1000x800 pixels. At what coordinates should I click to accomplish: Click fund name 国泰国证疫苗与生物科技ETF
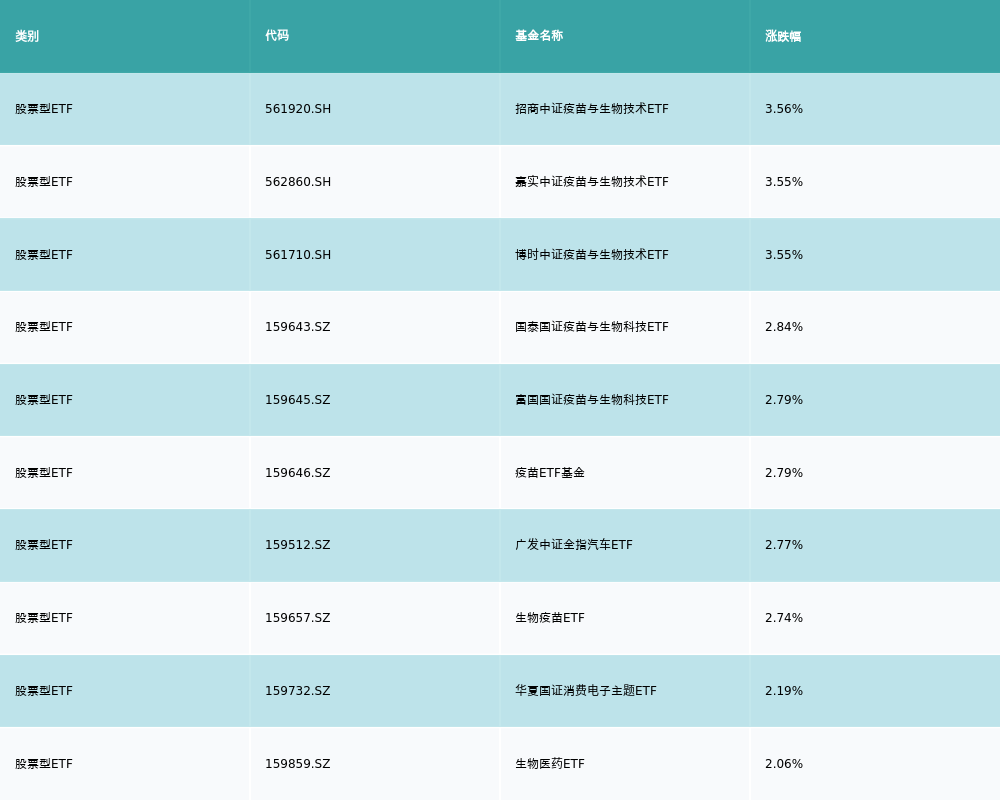click(592, 327)
